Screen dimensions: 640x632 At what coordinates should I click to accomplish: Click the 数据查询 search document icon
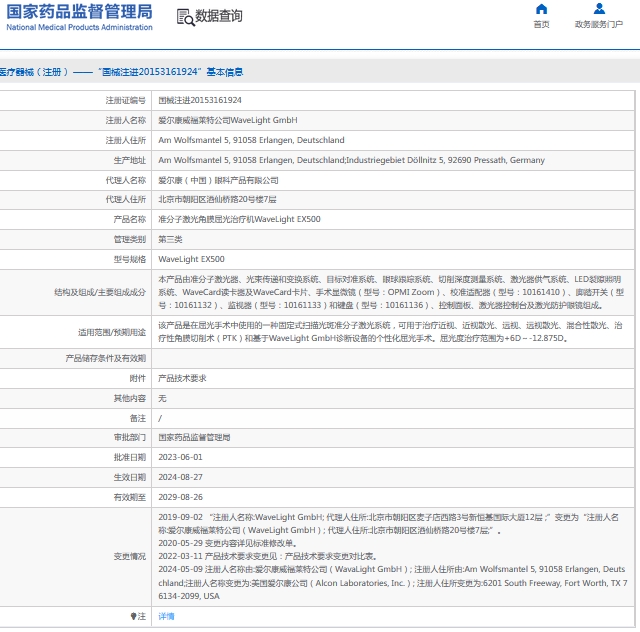coord(185,16)
